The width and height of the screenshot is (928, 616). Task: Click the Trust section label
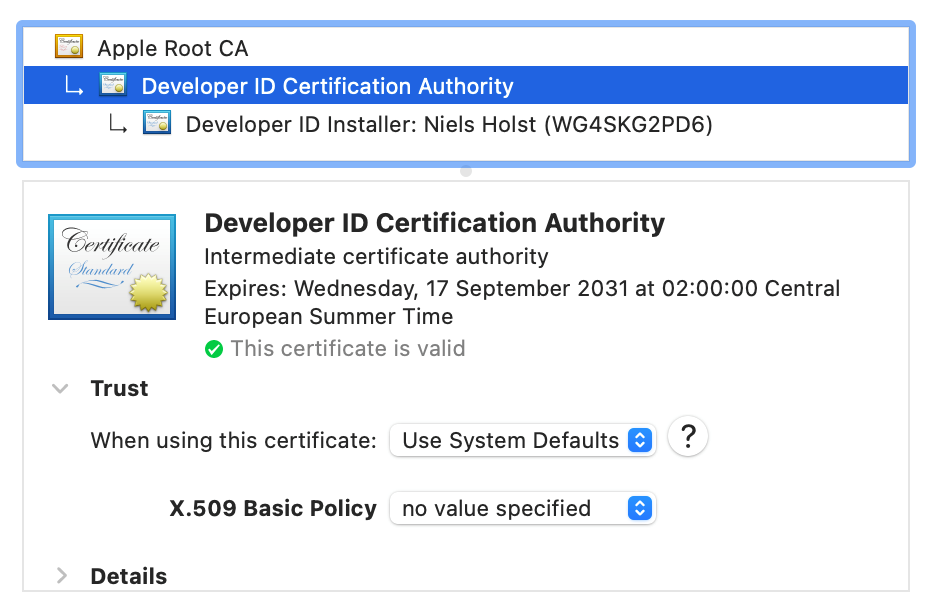(119, 389)
